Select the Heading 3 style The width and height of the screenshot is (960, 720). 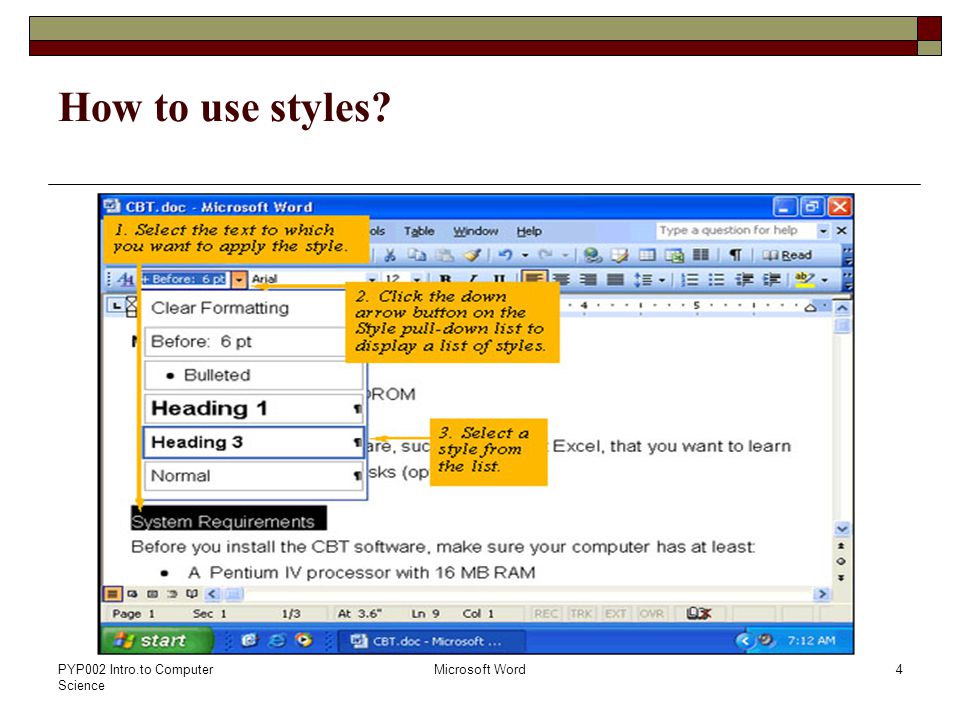253,442
